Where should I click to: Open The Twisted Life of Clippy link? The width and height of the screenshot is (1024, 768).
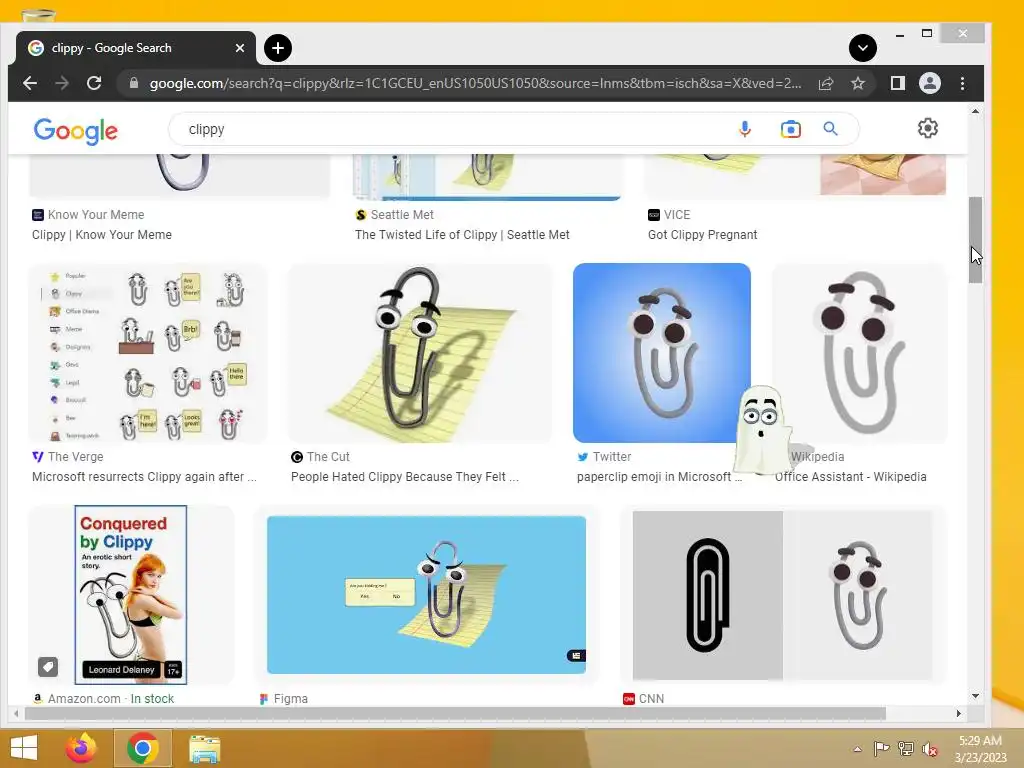(x=462, y=234)
